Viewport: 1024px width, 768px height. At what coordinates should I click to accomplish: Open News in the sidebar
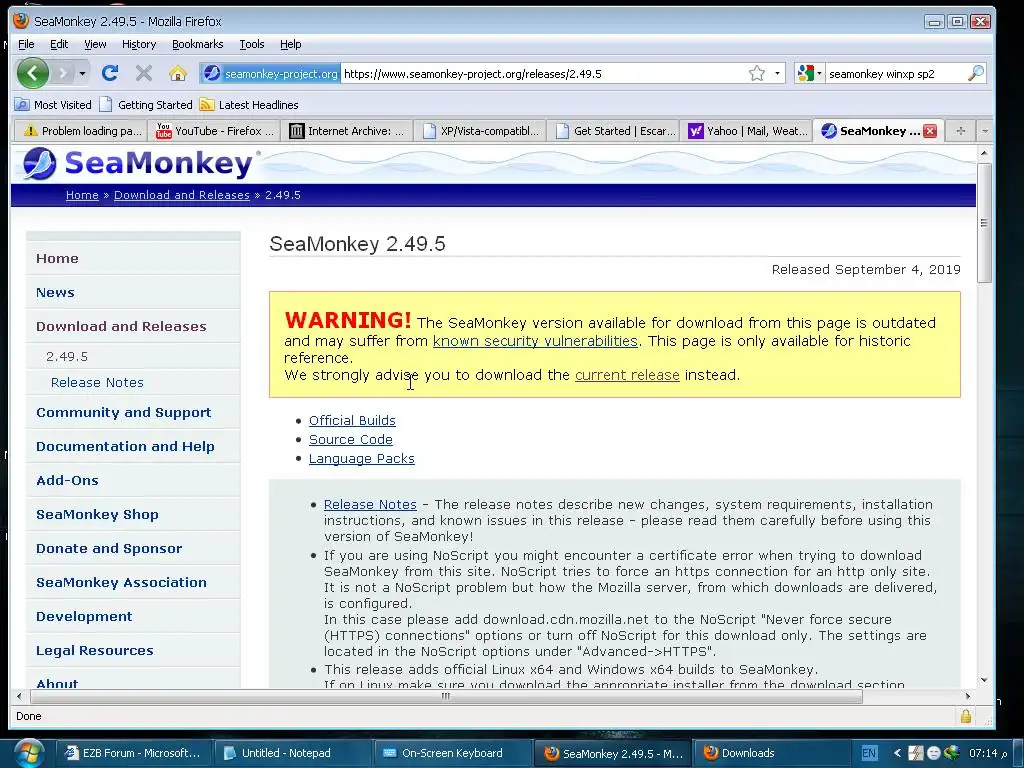tap(55, 293)
